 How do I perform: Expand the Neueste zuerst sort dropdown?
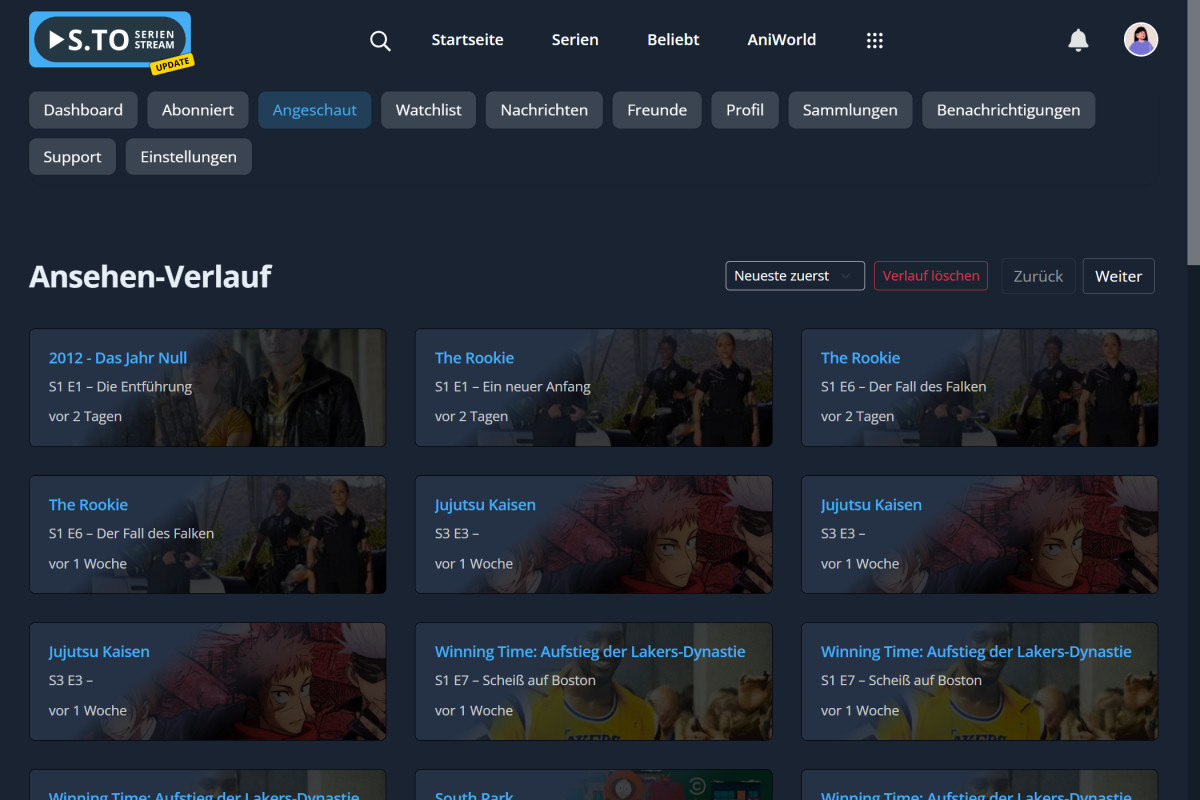tap(794, 276)
